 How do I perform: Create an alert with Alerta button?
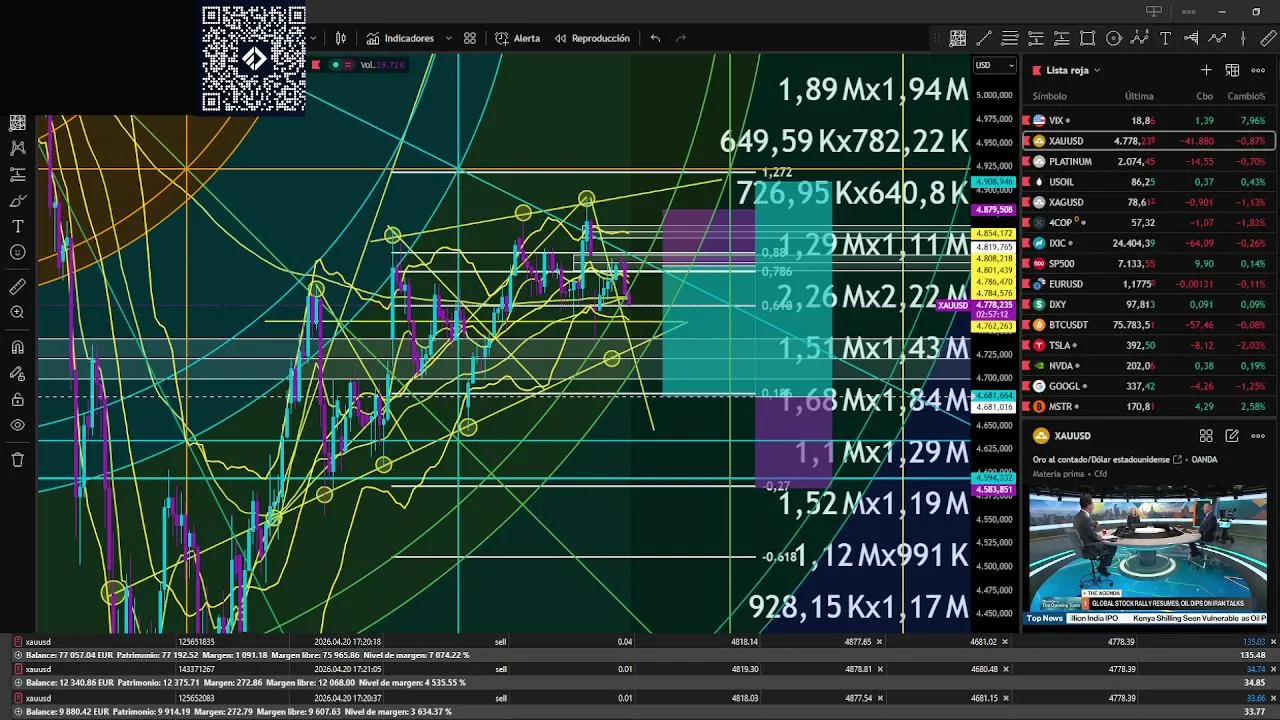(517, 38)
